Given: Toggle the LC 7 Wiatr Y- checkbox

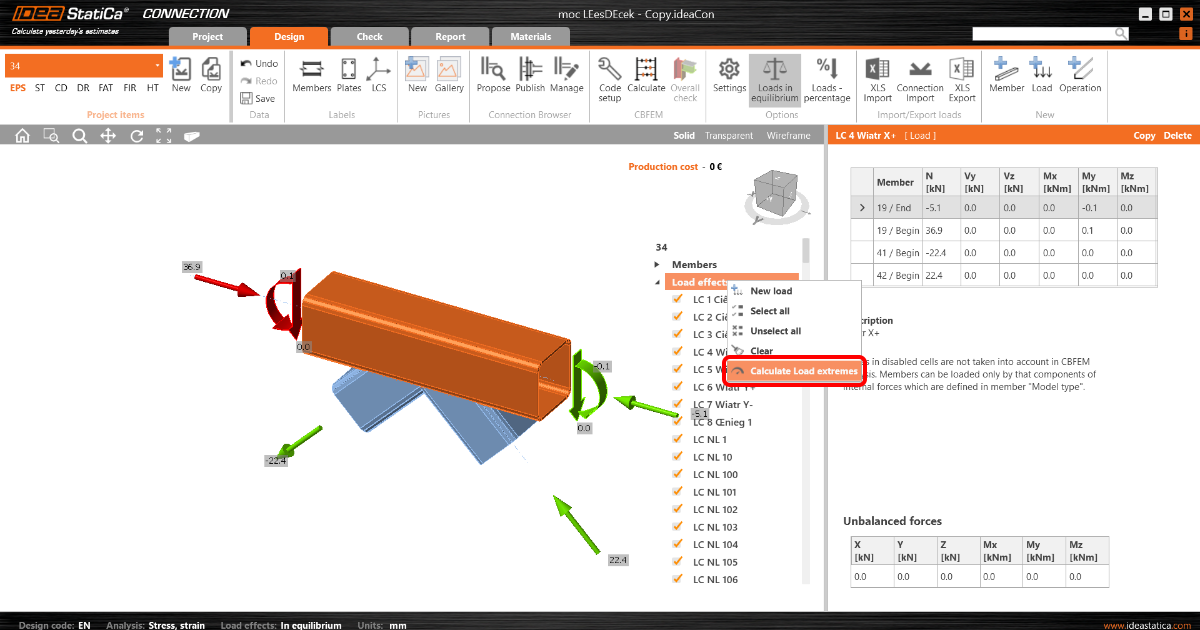Looking at the screenshot, I should [x=678, y=405].
